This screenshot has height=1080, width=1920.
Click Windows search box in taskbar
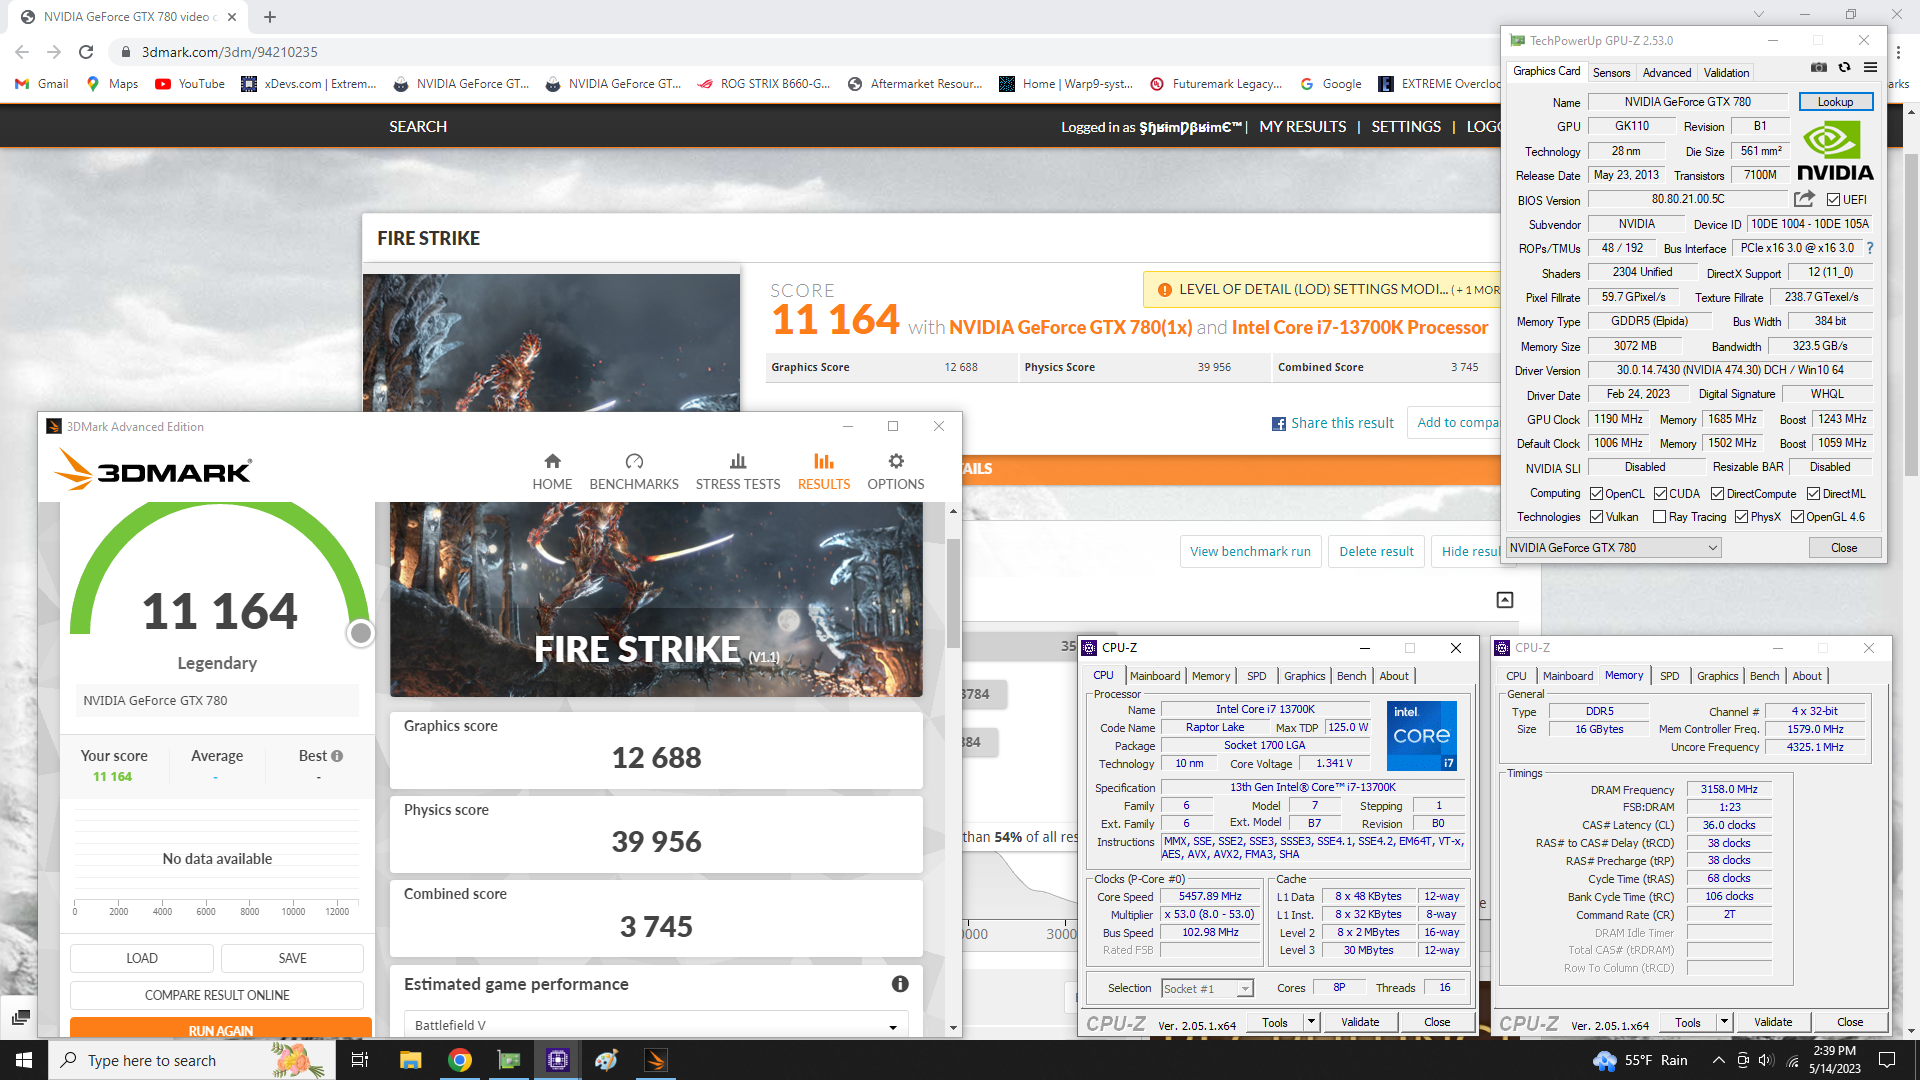pyautogui.click(x=193, y=1060)
